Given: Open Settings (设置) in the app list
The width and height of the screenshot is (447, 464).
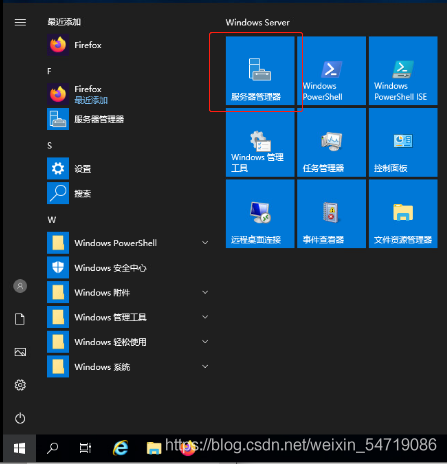Looking at the screenshot, I should click(x=128, y=169).
